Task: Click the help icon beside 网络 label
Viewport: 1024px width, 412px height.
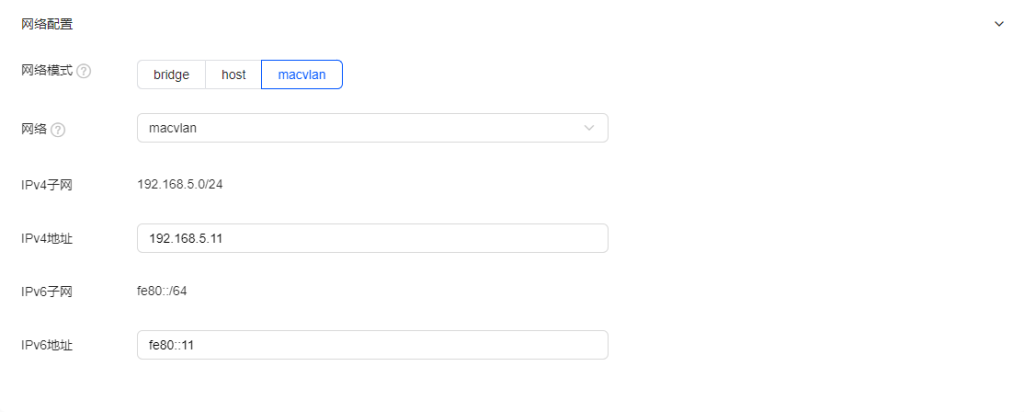Action: [x=58, y=129]
